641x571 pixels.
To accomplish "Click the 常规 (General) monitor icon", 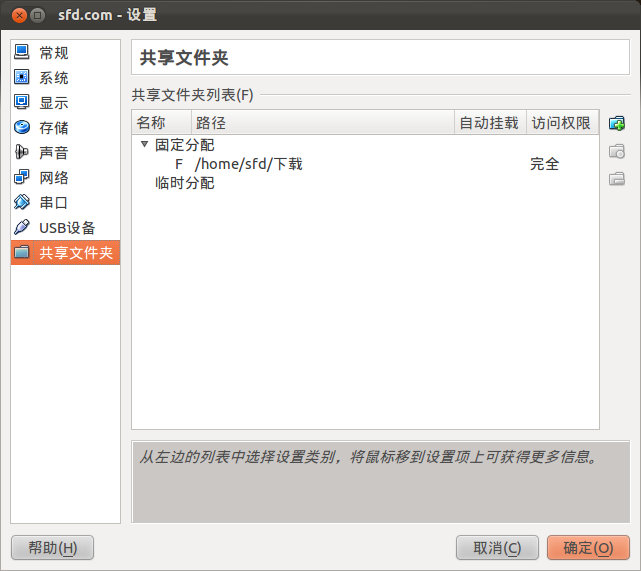I will 22,52.
